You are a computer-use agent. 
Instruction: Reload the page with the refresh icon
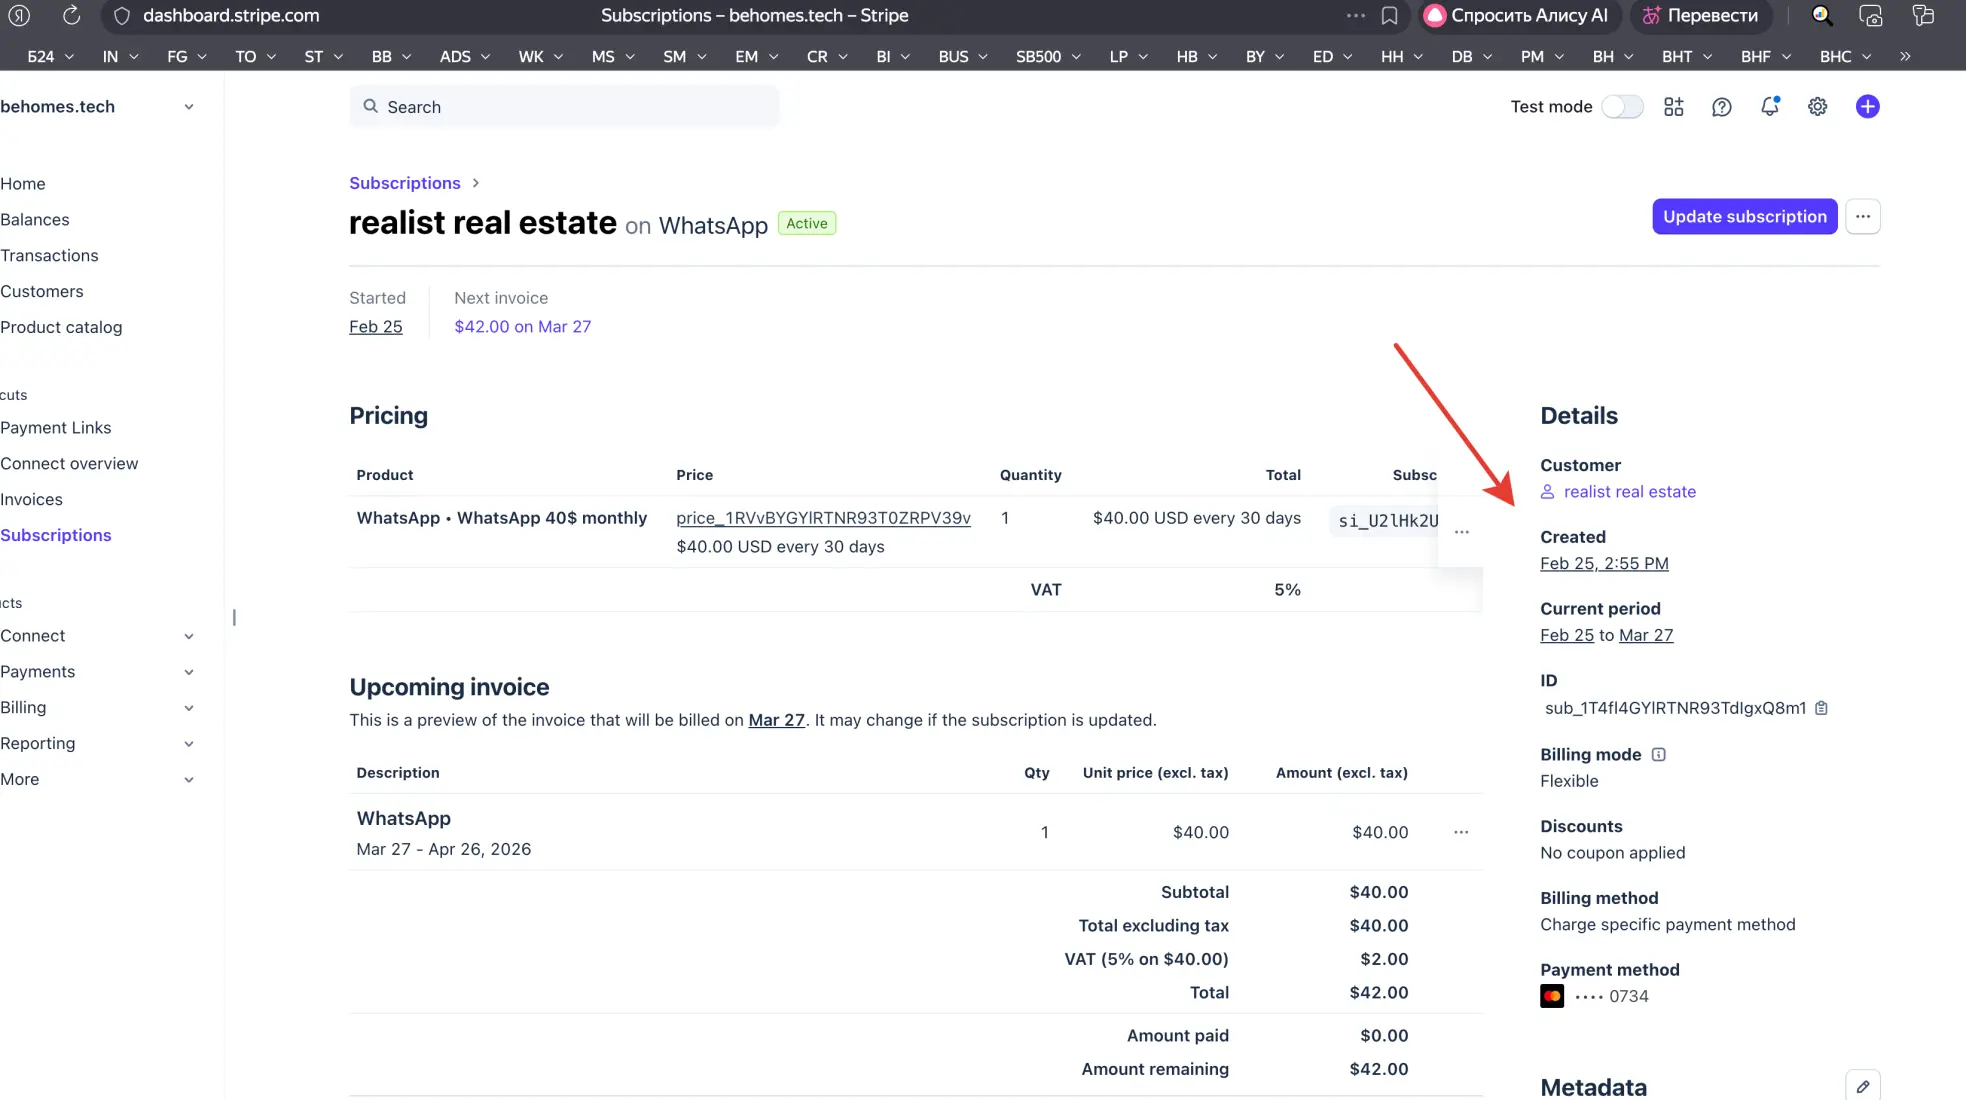(71, 16)
